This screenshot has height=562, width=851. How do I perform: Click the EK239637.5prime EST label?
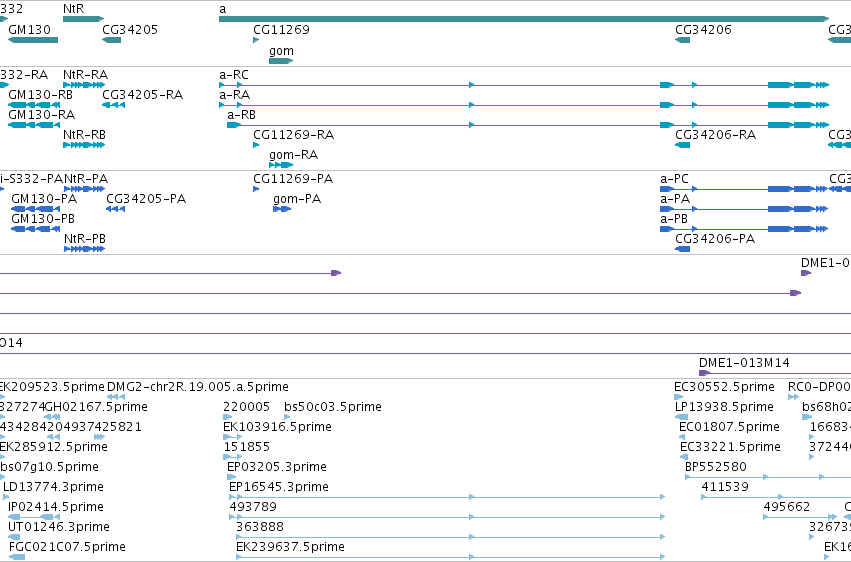(290, 547)
